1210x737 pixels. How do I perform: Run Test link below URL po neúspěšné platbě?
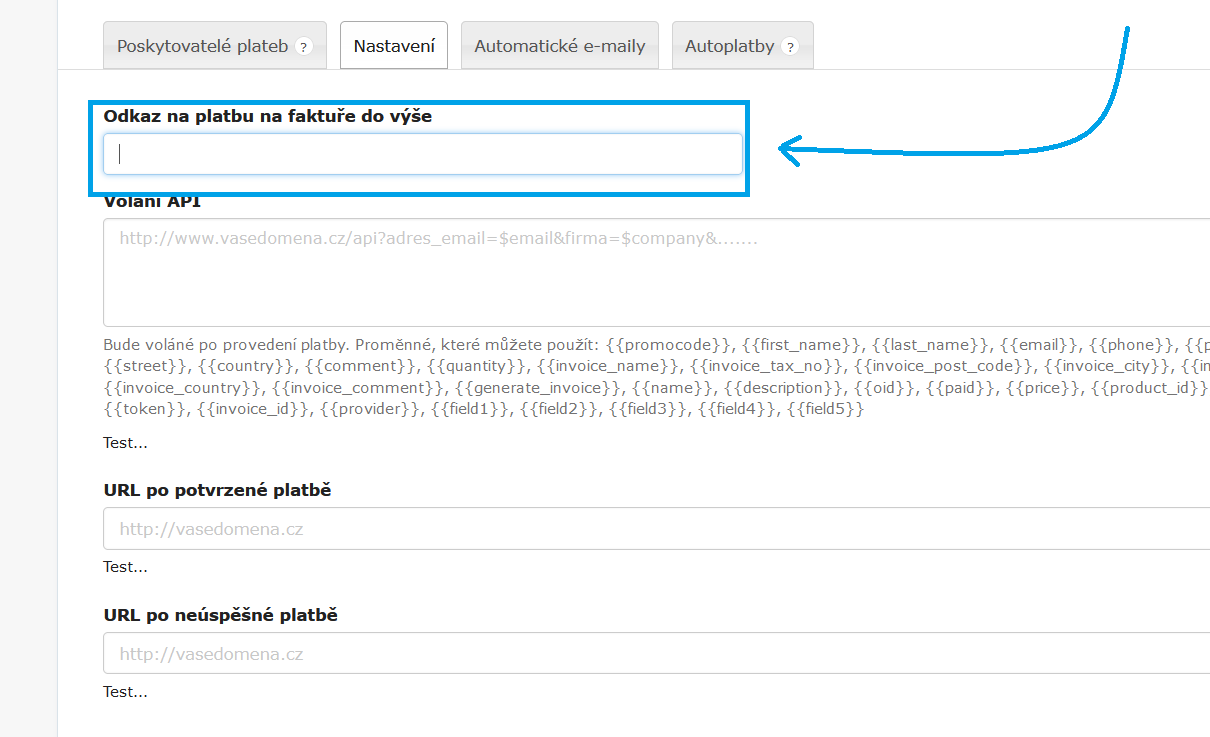(125, 692)
